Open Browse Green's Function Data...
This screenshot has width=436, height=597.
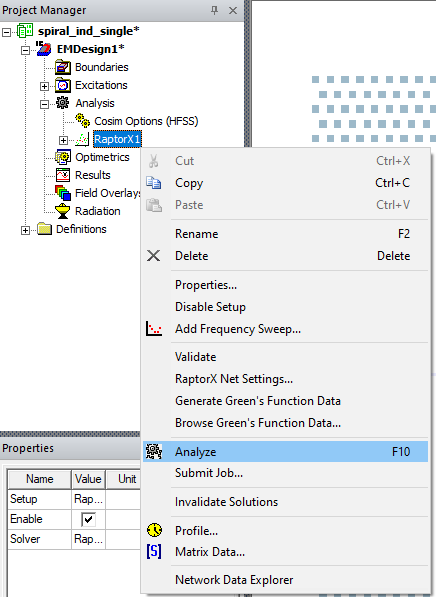coord(286,423)
